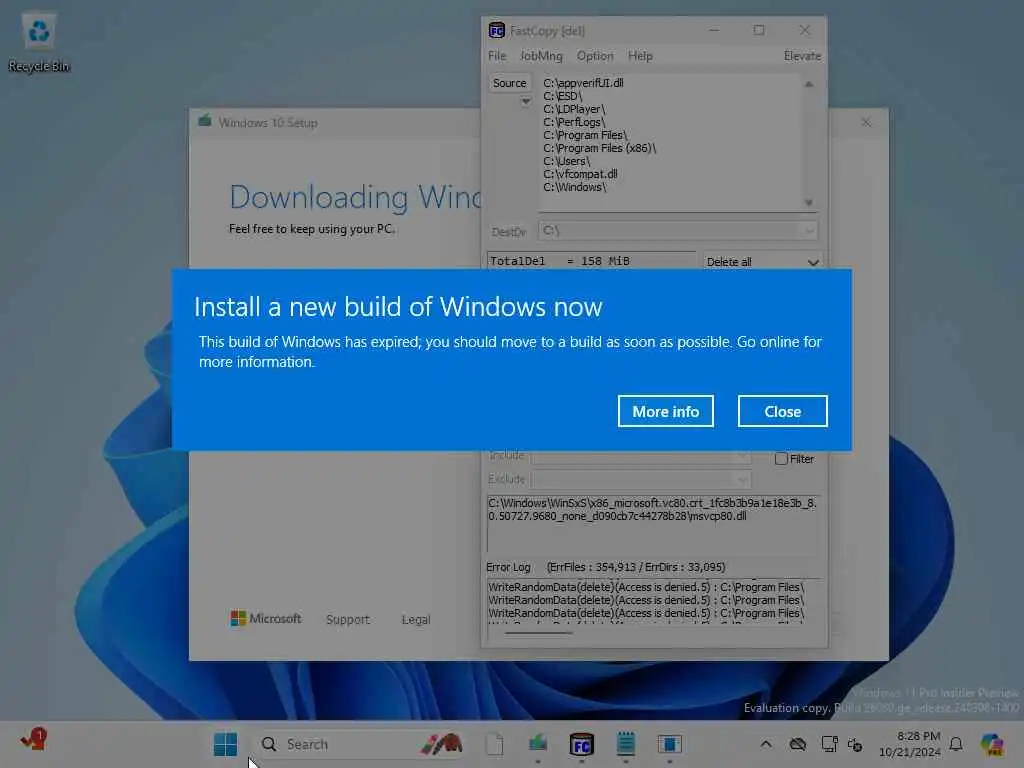Select C:\Windows\ in the source list

pos(575,187)
